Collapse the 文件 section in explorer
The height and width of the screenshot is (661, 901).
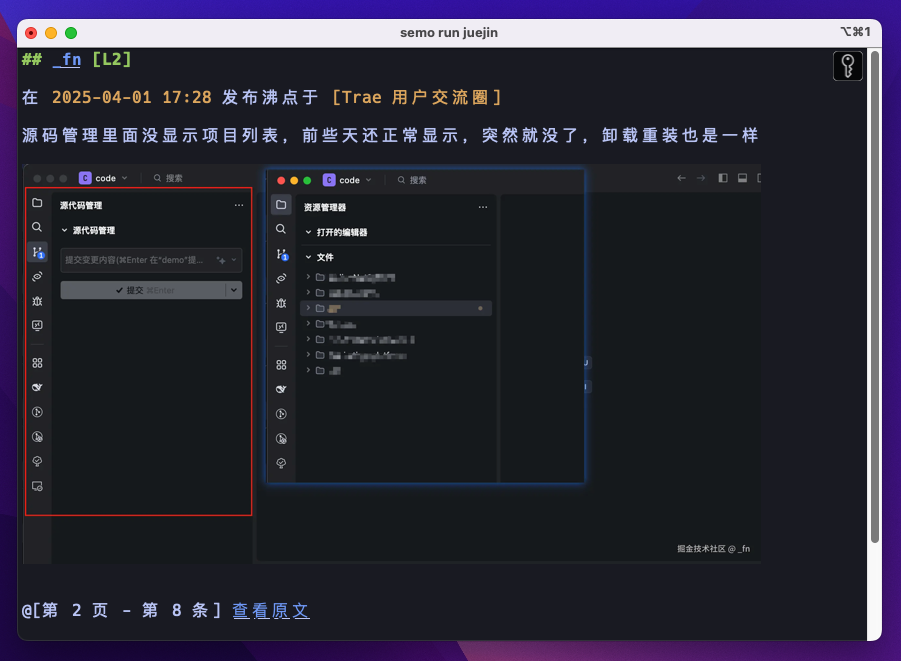[x=309, y=257]
